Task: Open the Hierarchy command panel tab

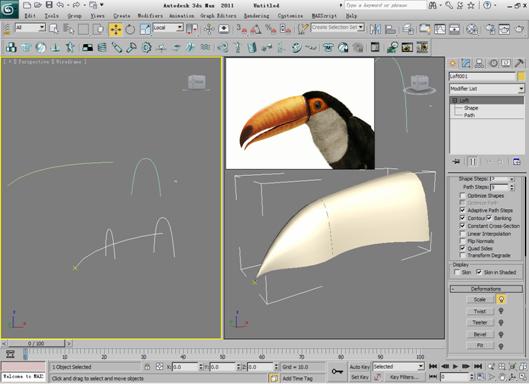Action: [479, 63]
